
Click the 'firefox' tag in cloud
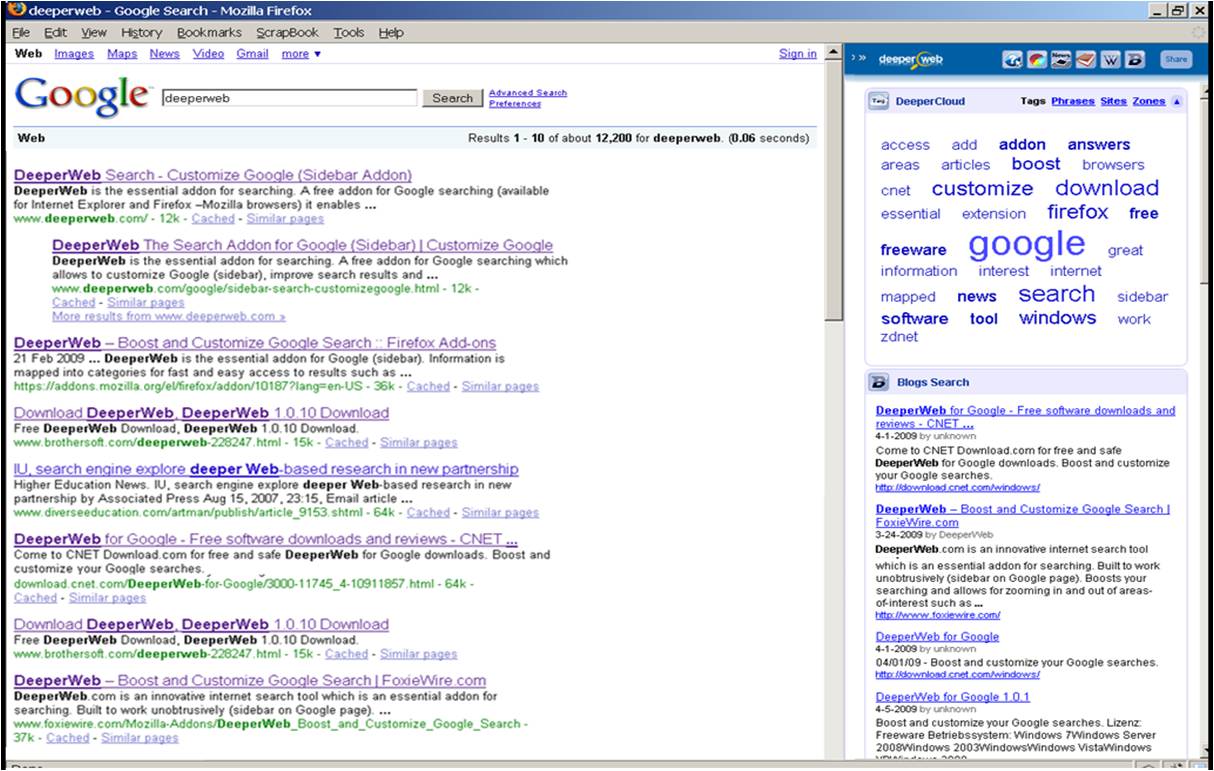[x=1078, y=212]
